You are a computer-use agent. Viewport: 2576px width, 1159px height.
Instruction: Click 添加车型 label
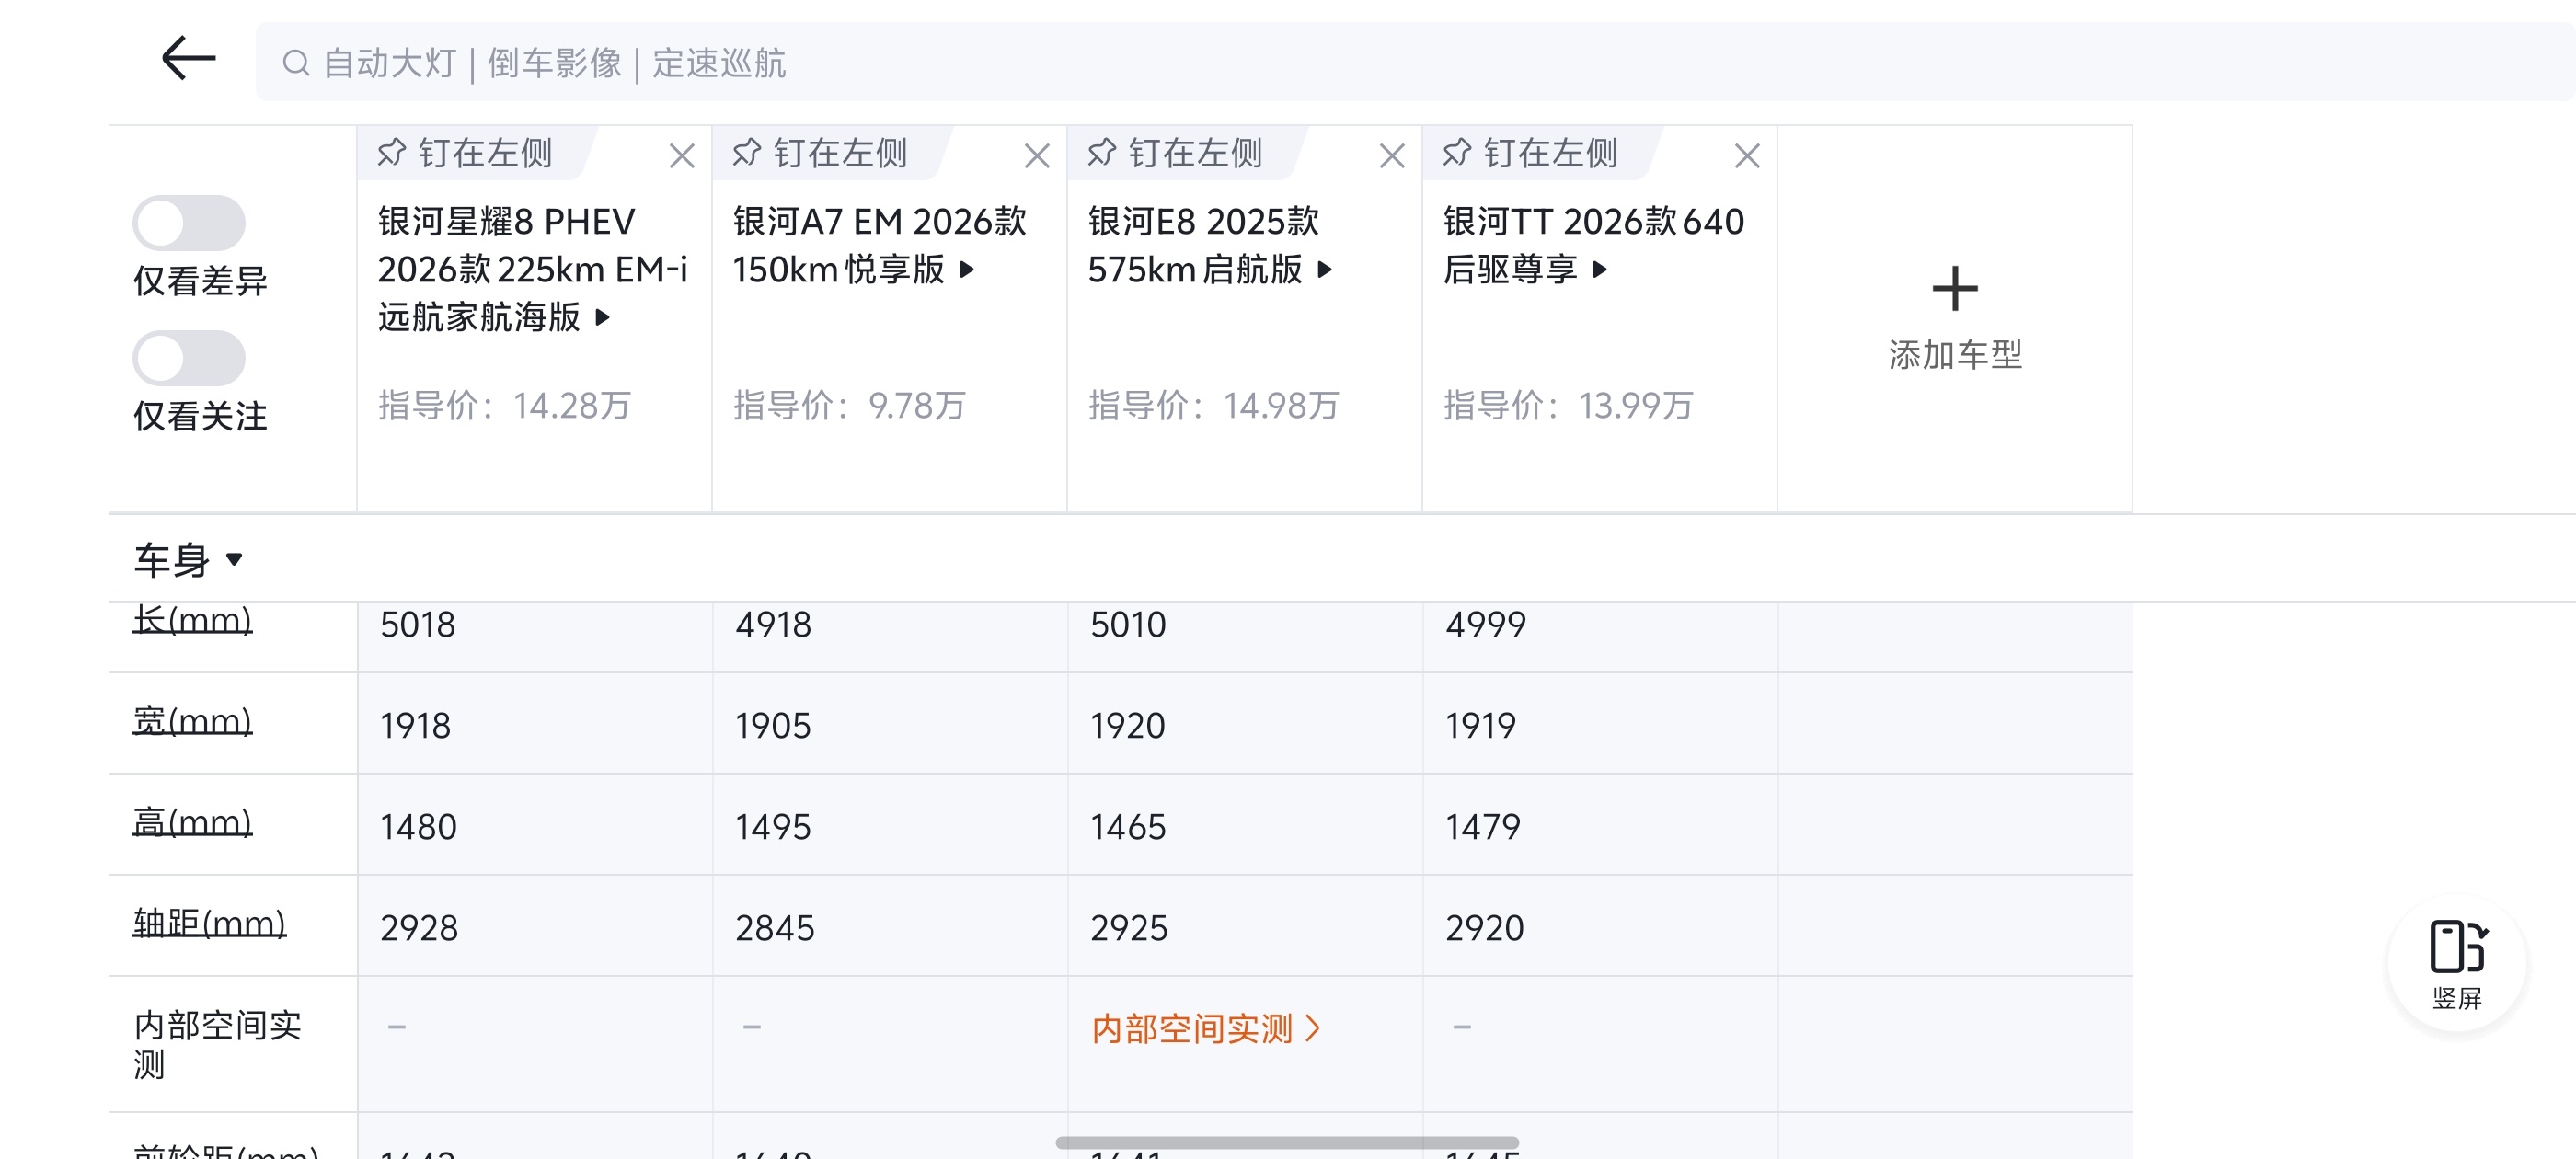[x=1955, y=355]
